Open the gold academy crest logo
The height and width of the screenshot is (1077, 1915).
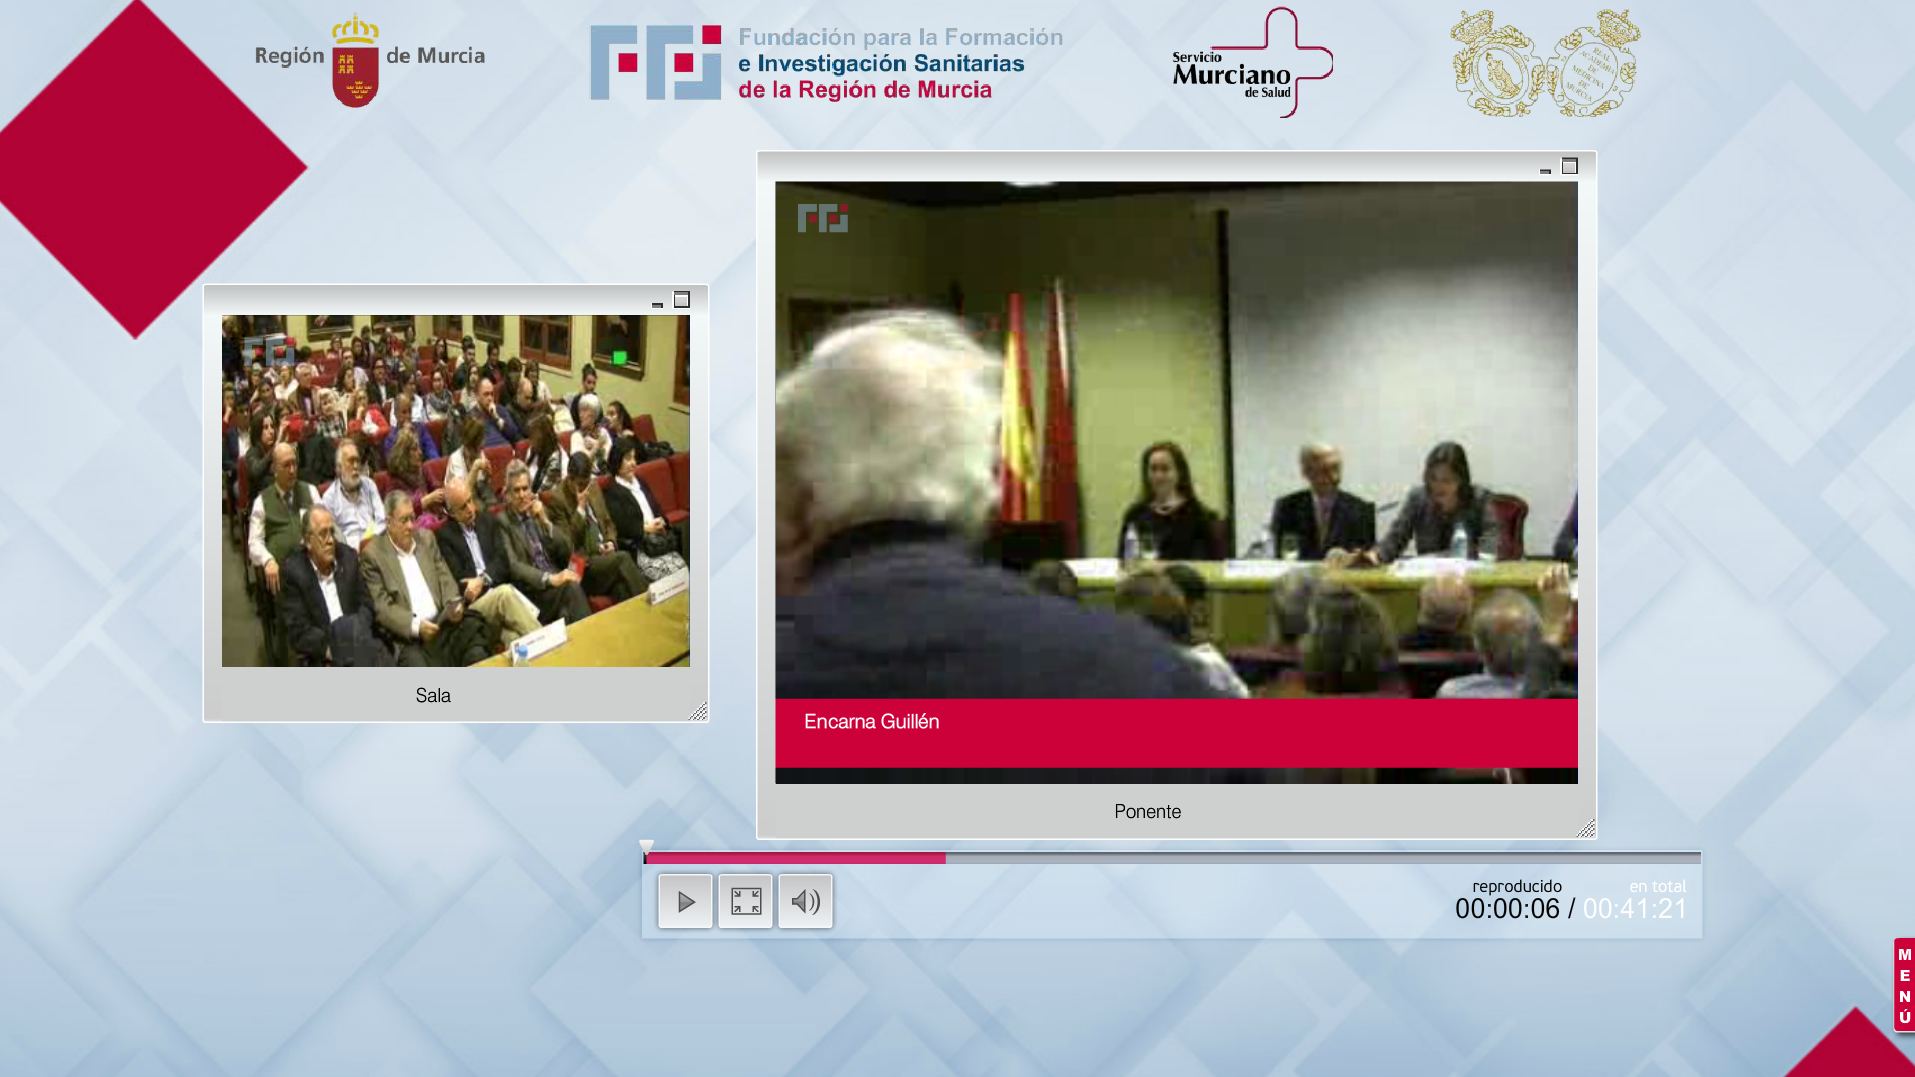(x=1545, y=63)
